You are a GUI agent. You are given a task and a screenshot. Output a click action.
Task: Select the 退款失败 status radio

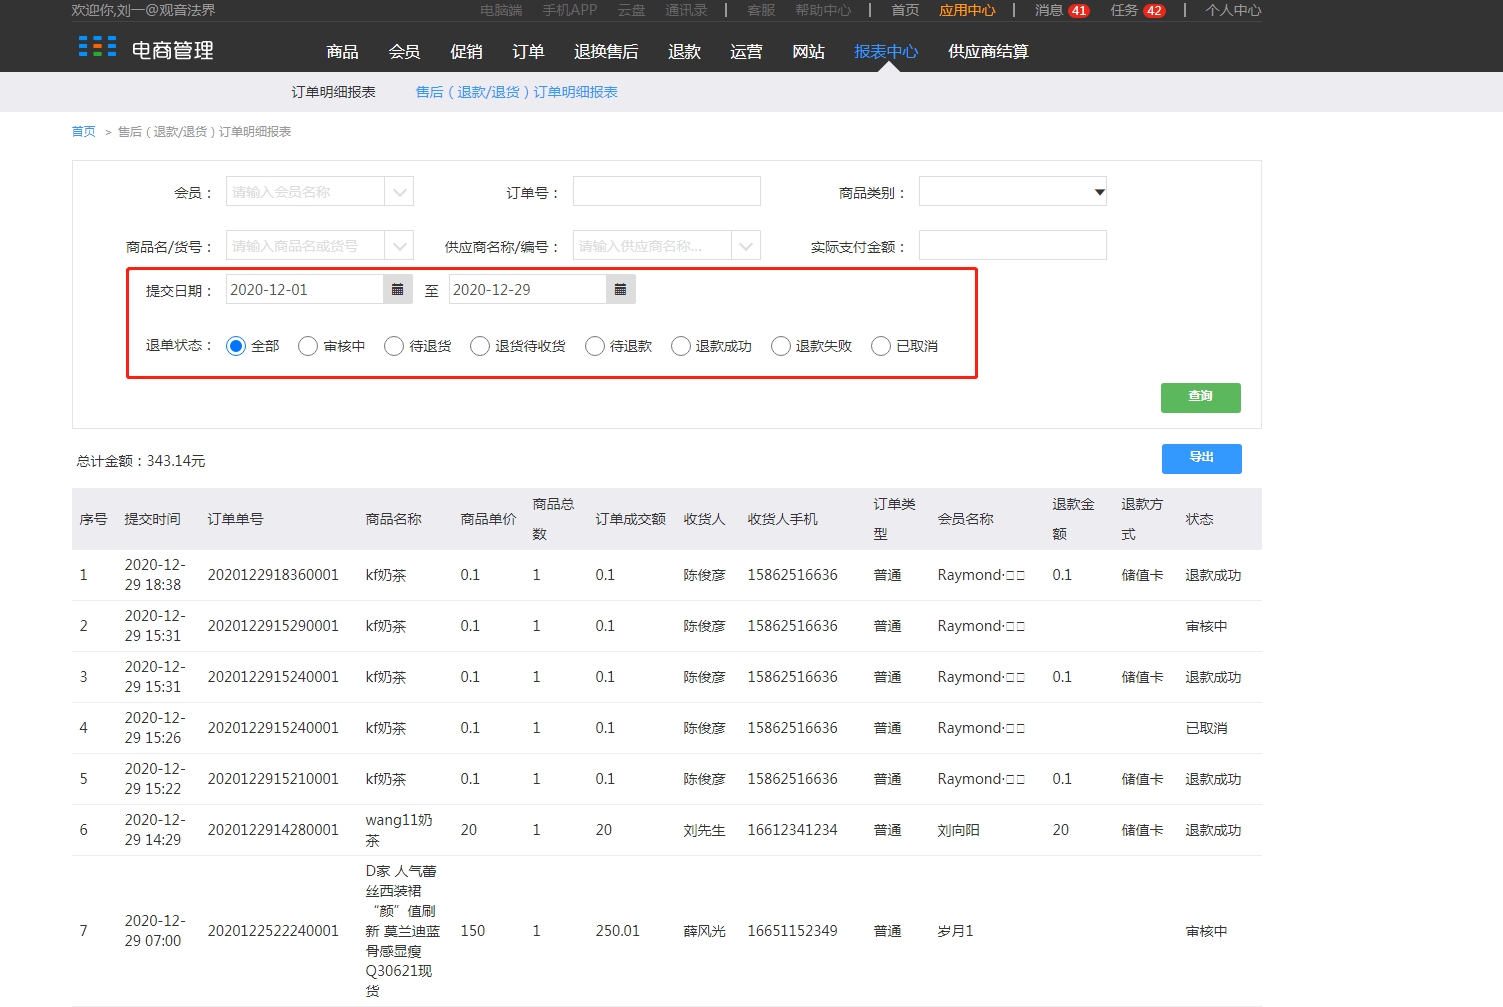[781, 346]
